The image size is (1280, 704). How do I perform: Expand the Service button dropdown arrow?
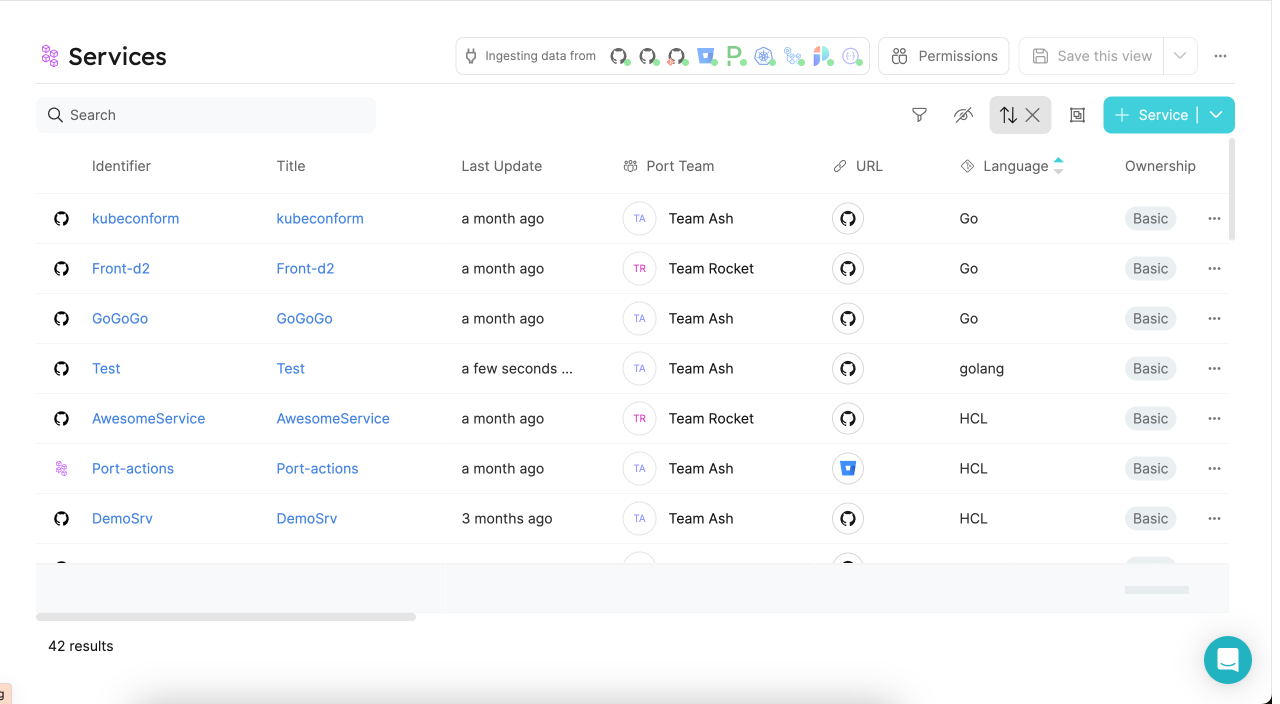[1216, 115]
